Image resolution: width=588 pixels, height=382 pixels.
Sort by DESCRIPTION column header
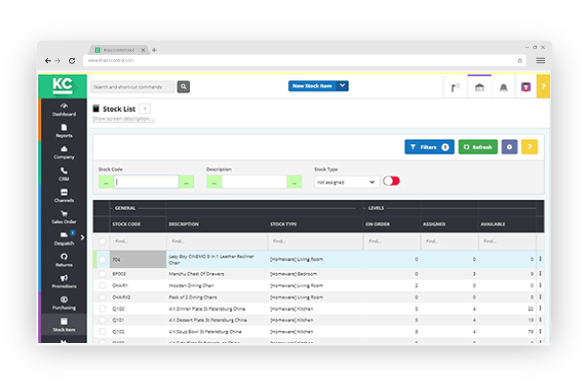184,224
